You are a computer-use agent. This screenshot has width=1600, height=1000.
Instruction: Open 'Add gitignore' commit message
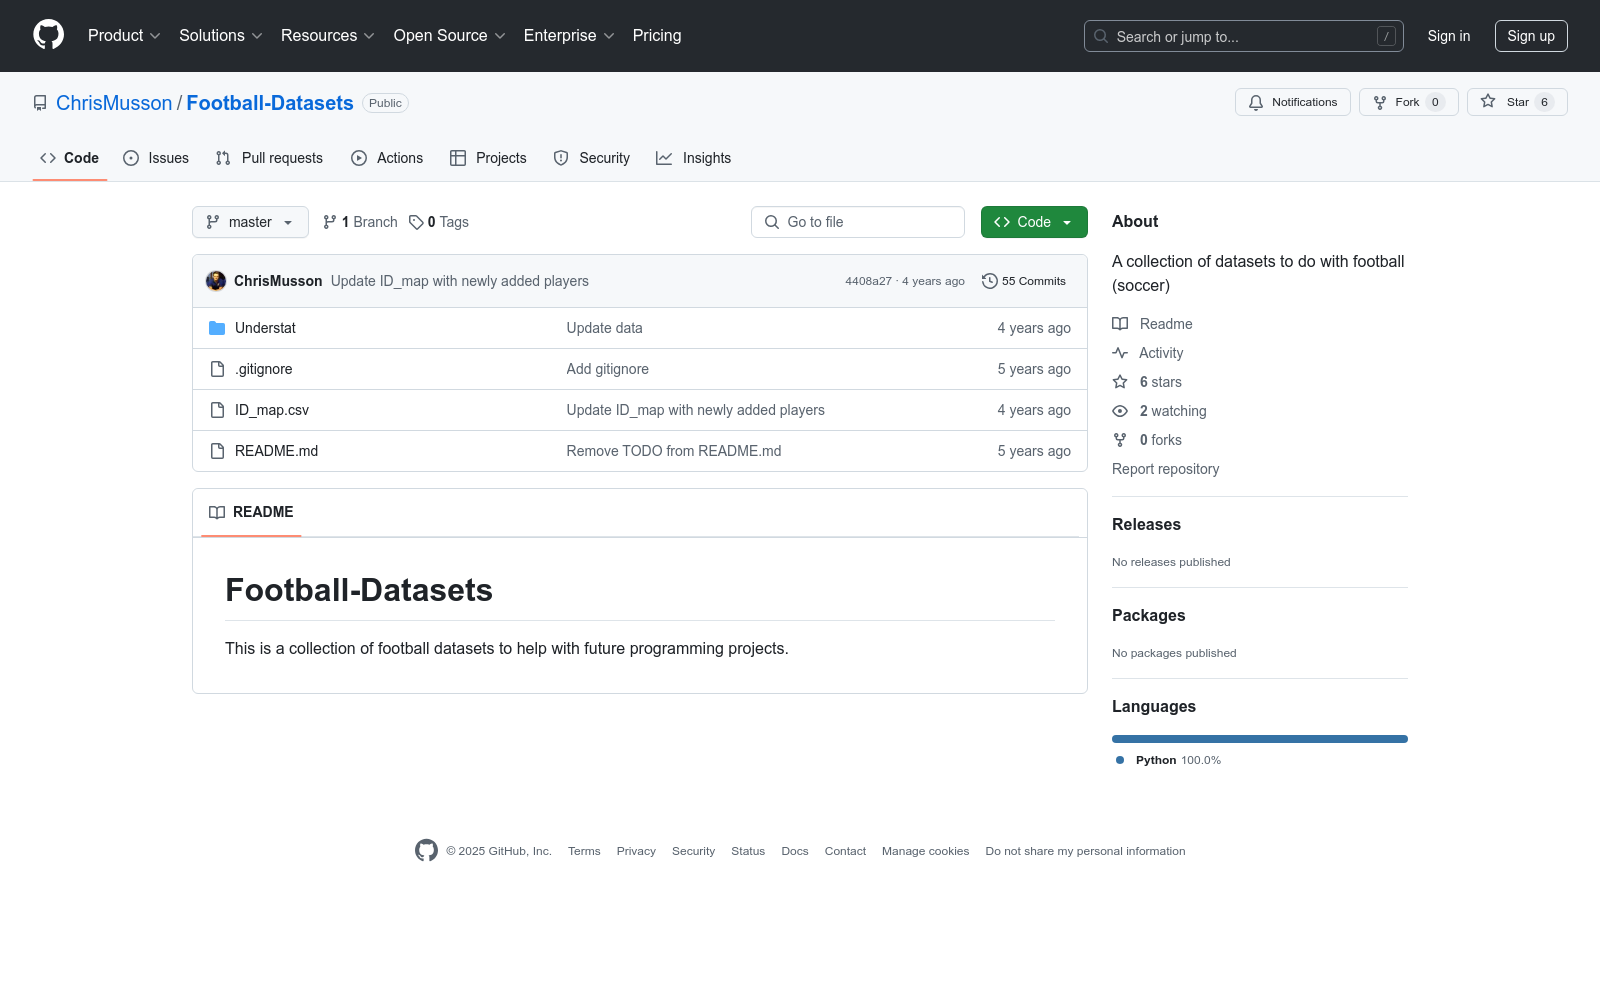pyautogui.click(x=608, y=369)
